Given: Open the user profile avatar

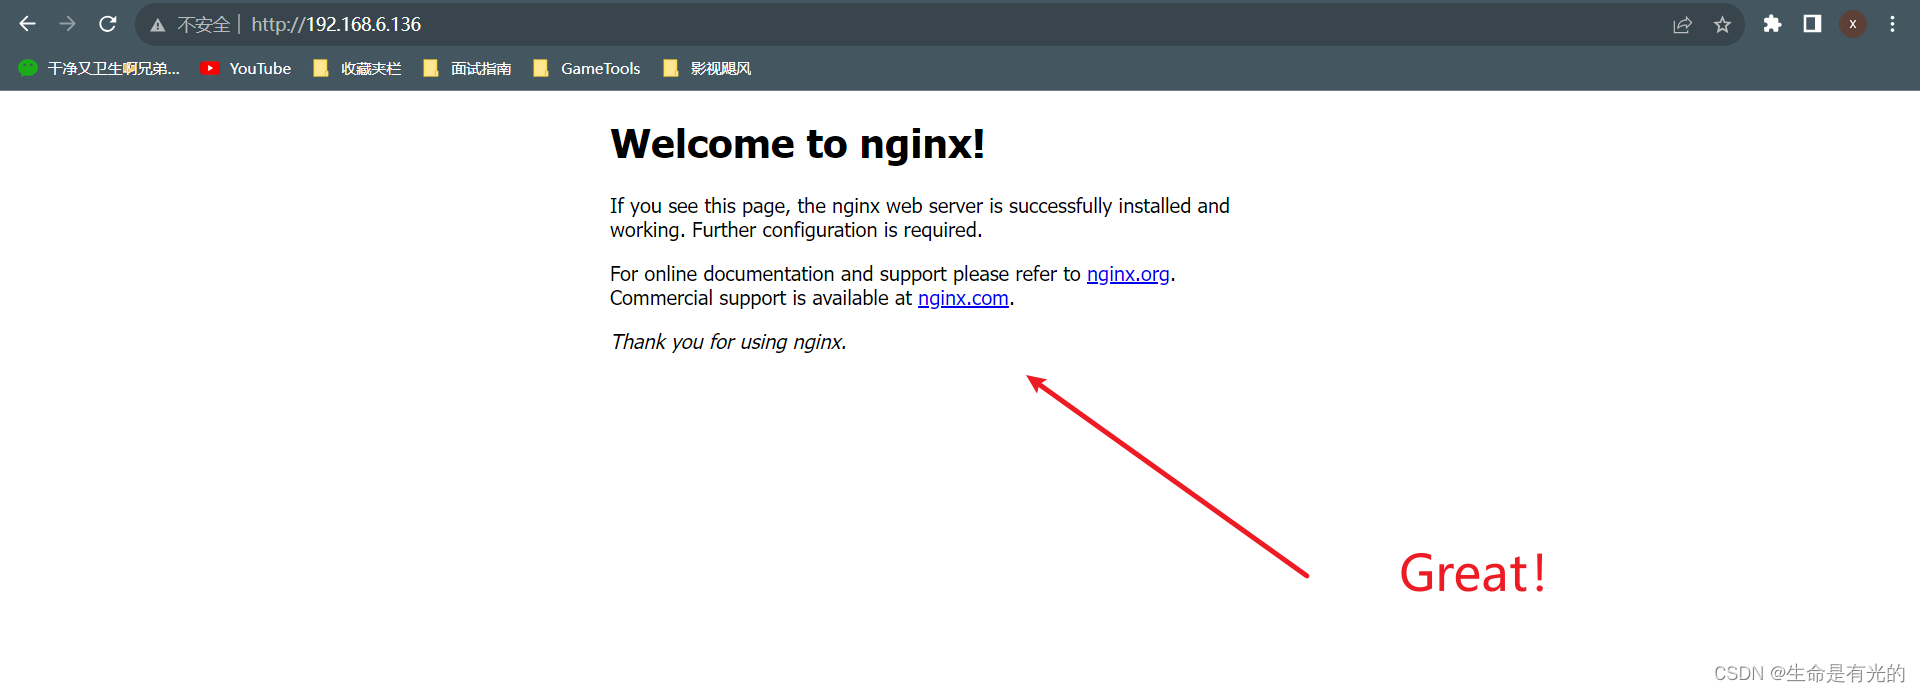Looking at the screenshot, I should coord(1853,24).
